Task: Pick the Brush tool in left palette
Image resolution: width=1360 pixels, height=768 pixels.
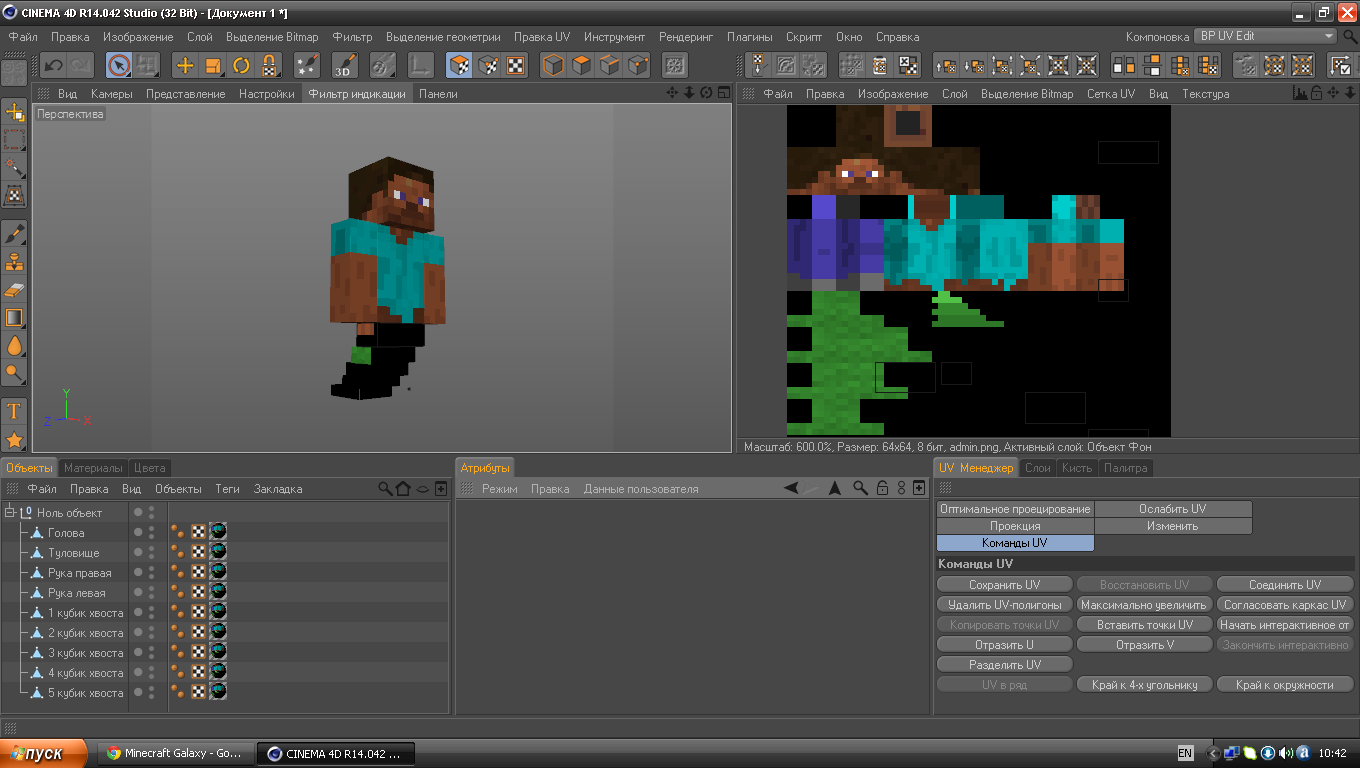Action: pos(15,234)
